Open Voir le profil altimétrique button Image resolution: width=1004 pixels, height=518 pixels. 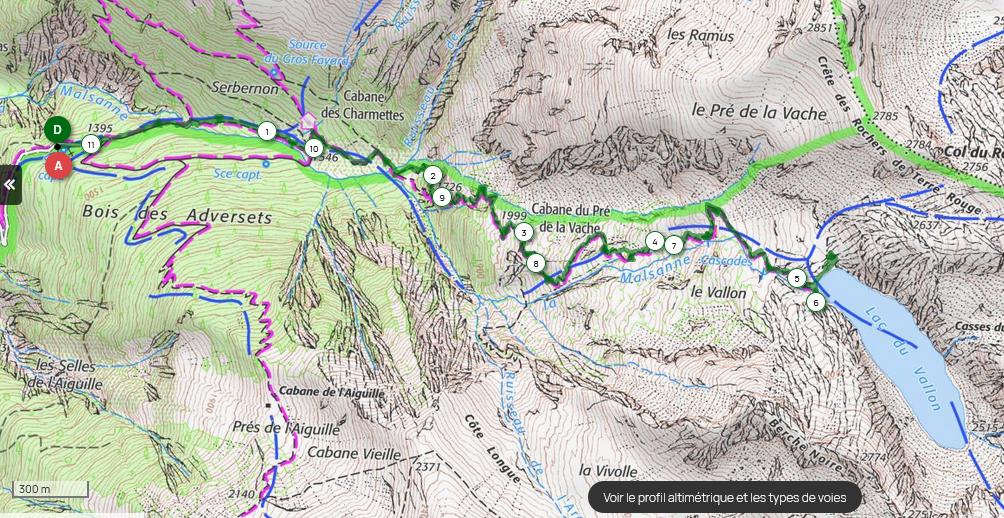pyautogui.click(x=724, y=498)
